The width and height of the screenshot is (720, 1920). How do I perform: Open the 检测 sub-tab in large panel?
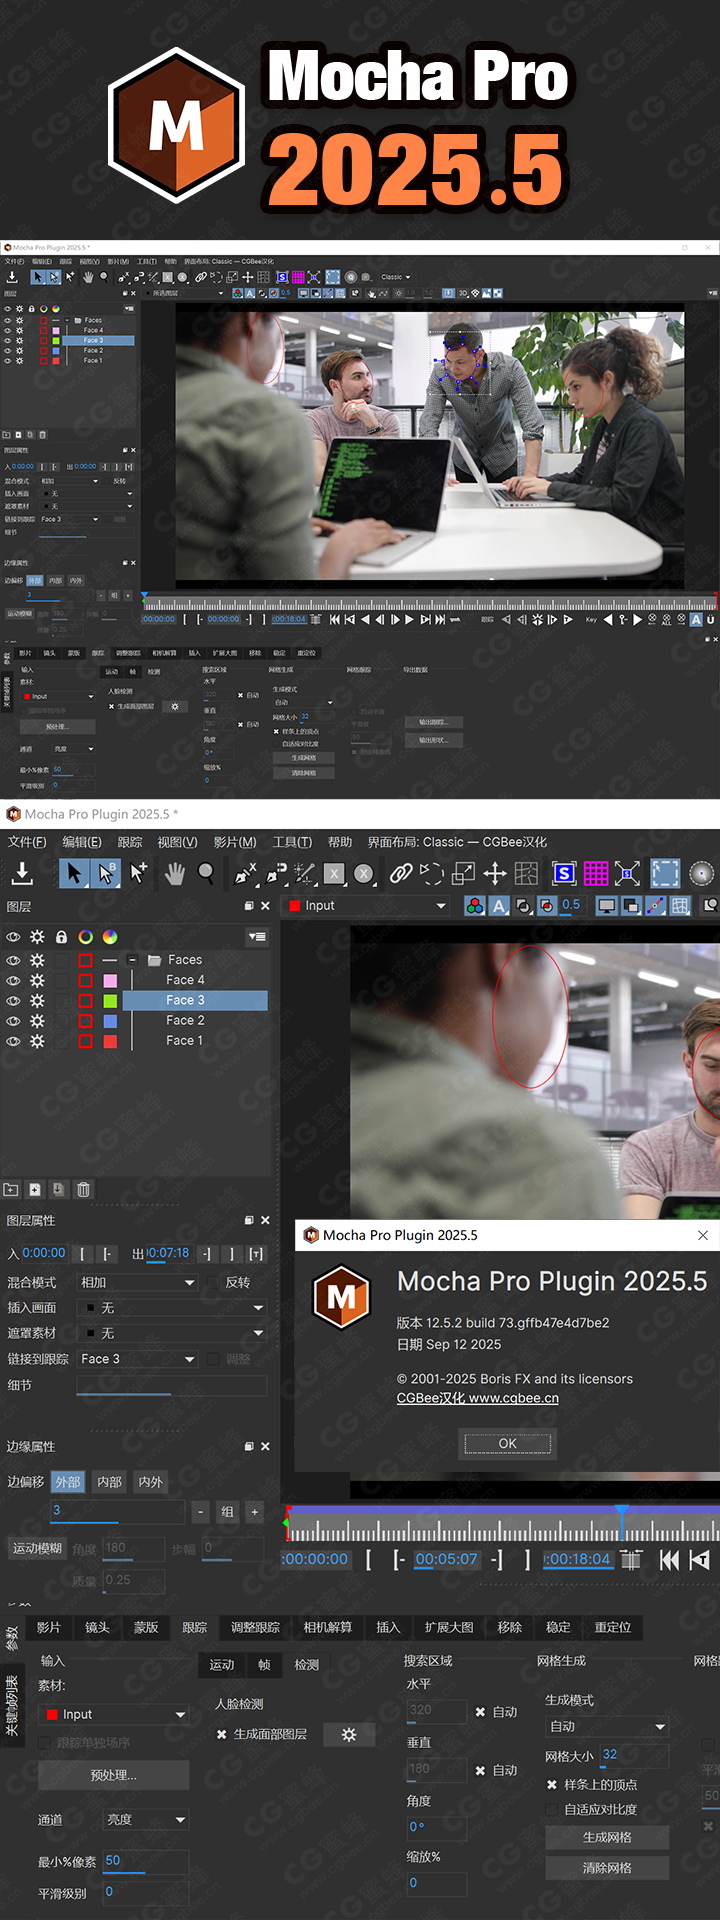click(307, 1665)
